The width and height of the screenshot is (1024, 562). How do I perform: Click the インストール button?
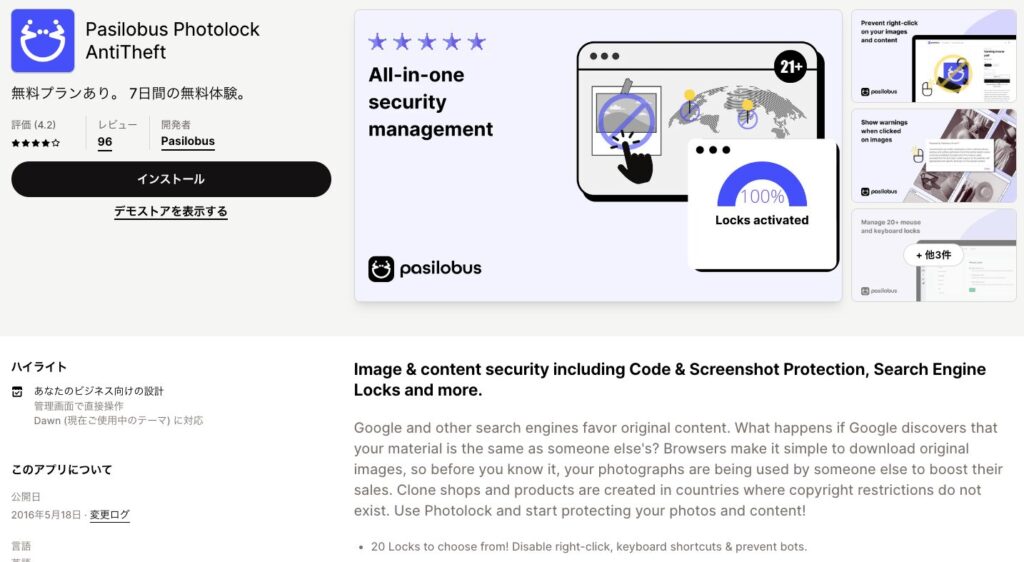point(171,179)
